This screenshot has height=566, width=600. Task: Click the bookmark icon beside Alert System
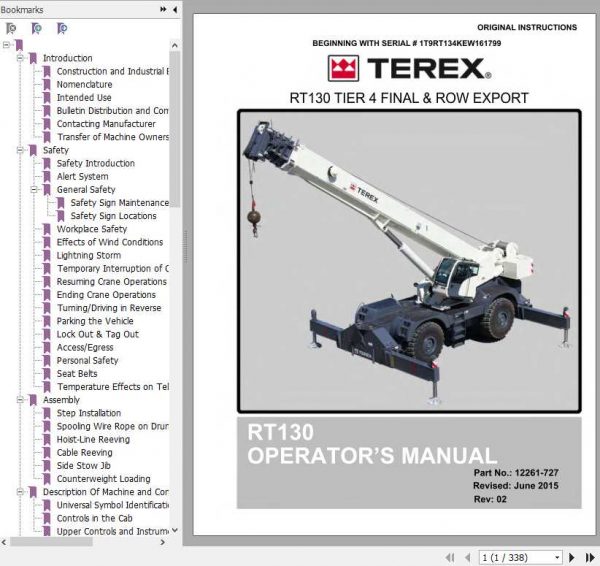click(47, 177)
